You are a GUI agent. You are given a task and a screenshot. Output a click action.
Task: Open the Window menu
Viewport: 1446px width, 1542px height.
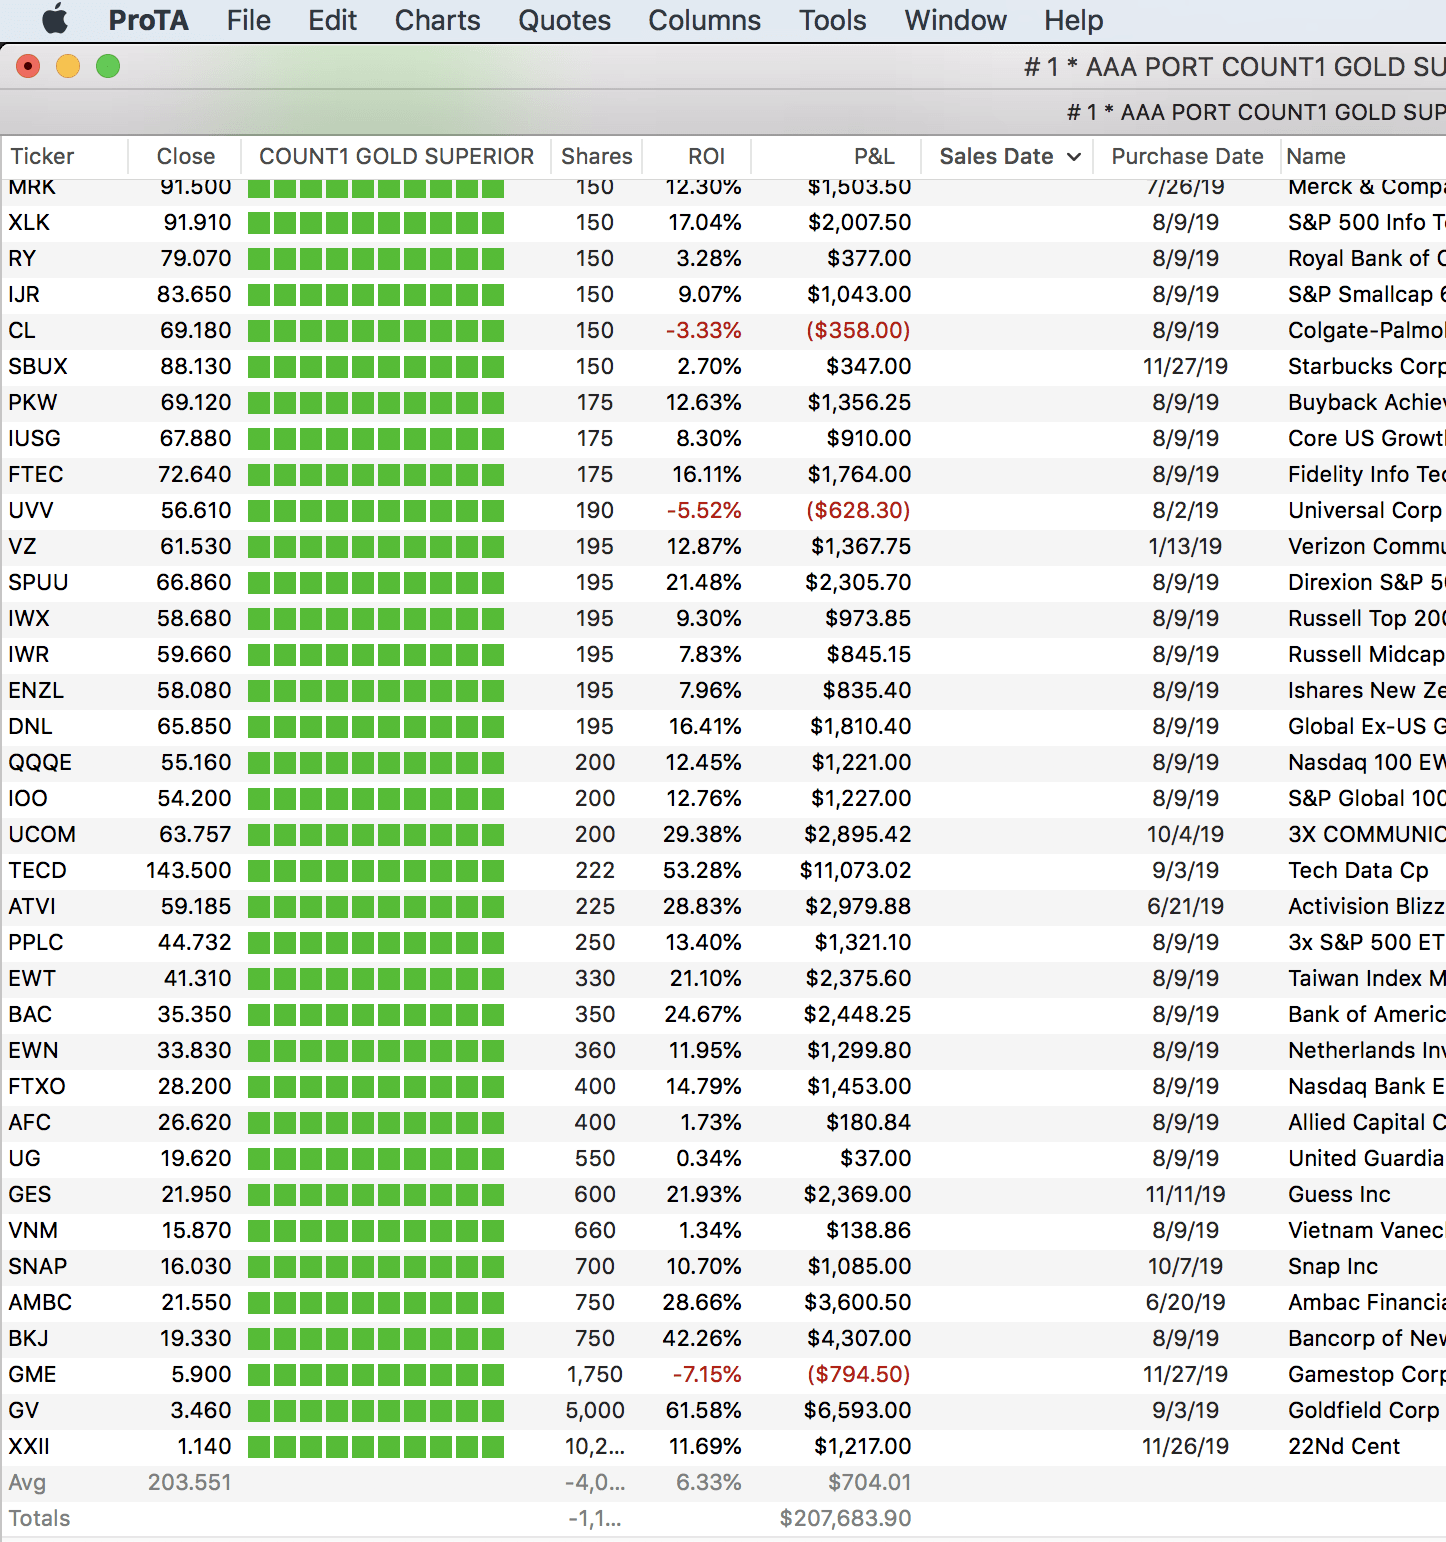tap(955, 20)
